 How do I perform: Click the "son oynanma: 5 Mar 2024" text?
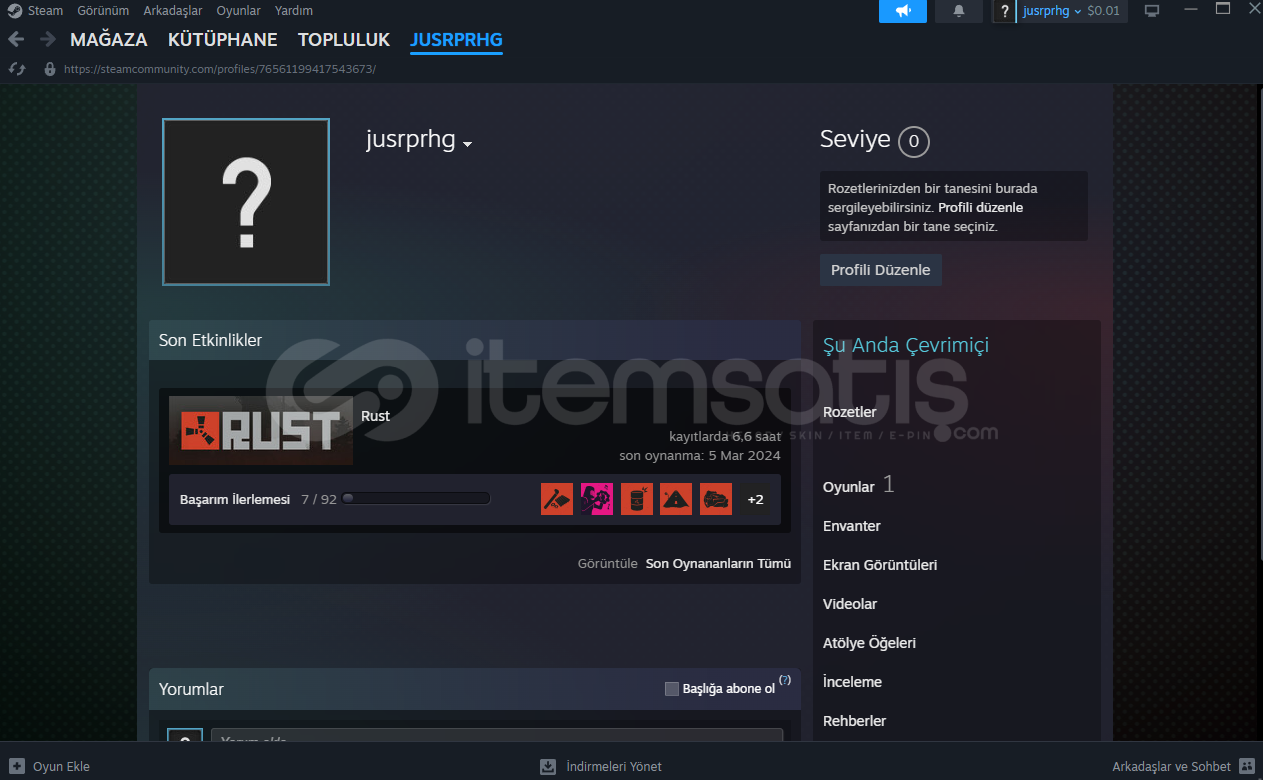700,456
